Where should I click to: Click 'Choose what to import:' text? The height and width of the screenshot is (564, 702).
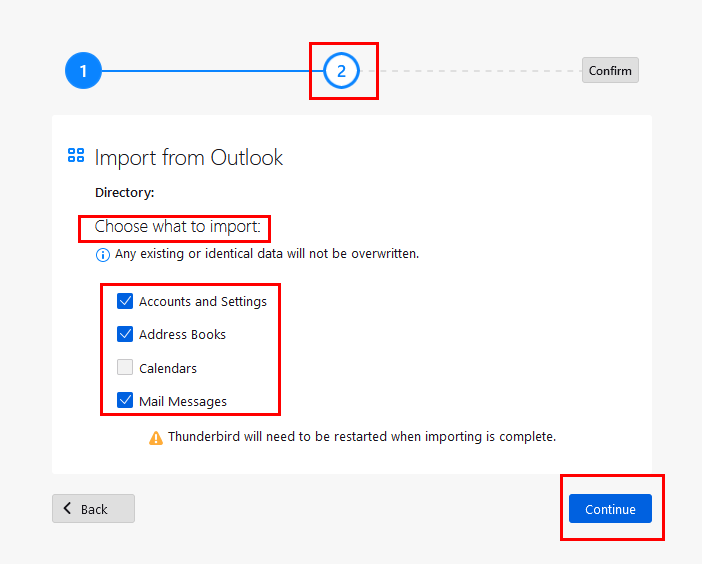(x=177, y=226)
